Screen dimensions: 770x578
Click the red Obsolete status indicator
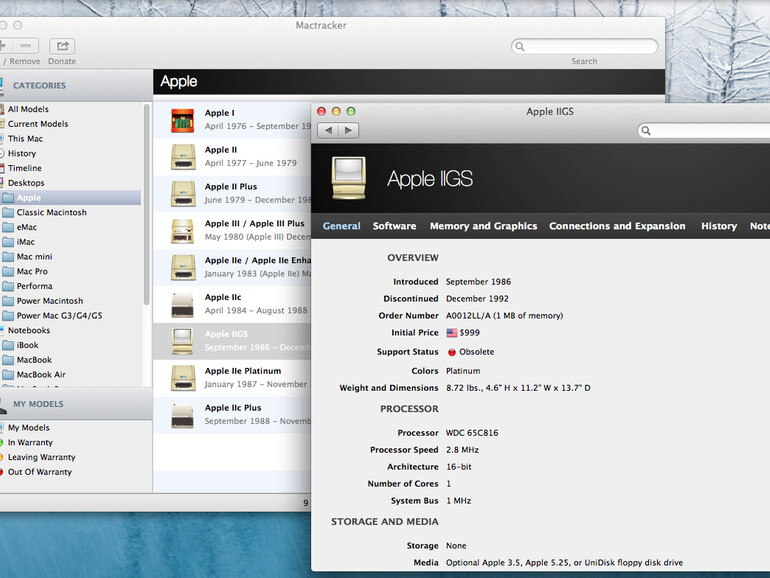(x=452, y=352)
